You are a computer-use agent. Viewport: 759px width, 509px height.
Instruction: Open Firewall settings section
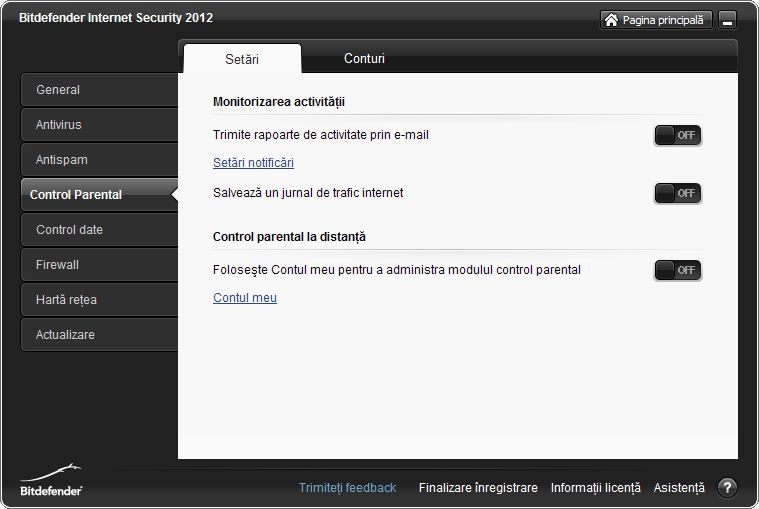click(99, 265)
